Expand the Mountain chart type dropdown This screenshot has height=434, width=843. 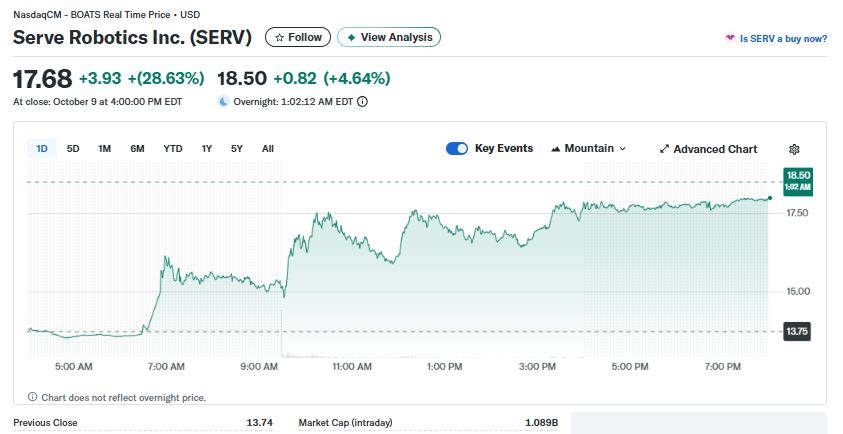pyautogui.click(x=588, y=149)
